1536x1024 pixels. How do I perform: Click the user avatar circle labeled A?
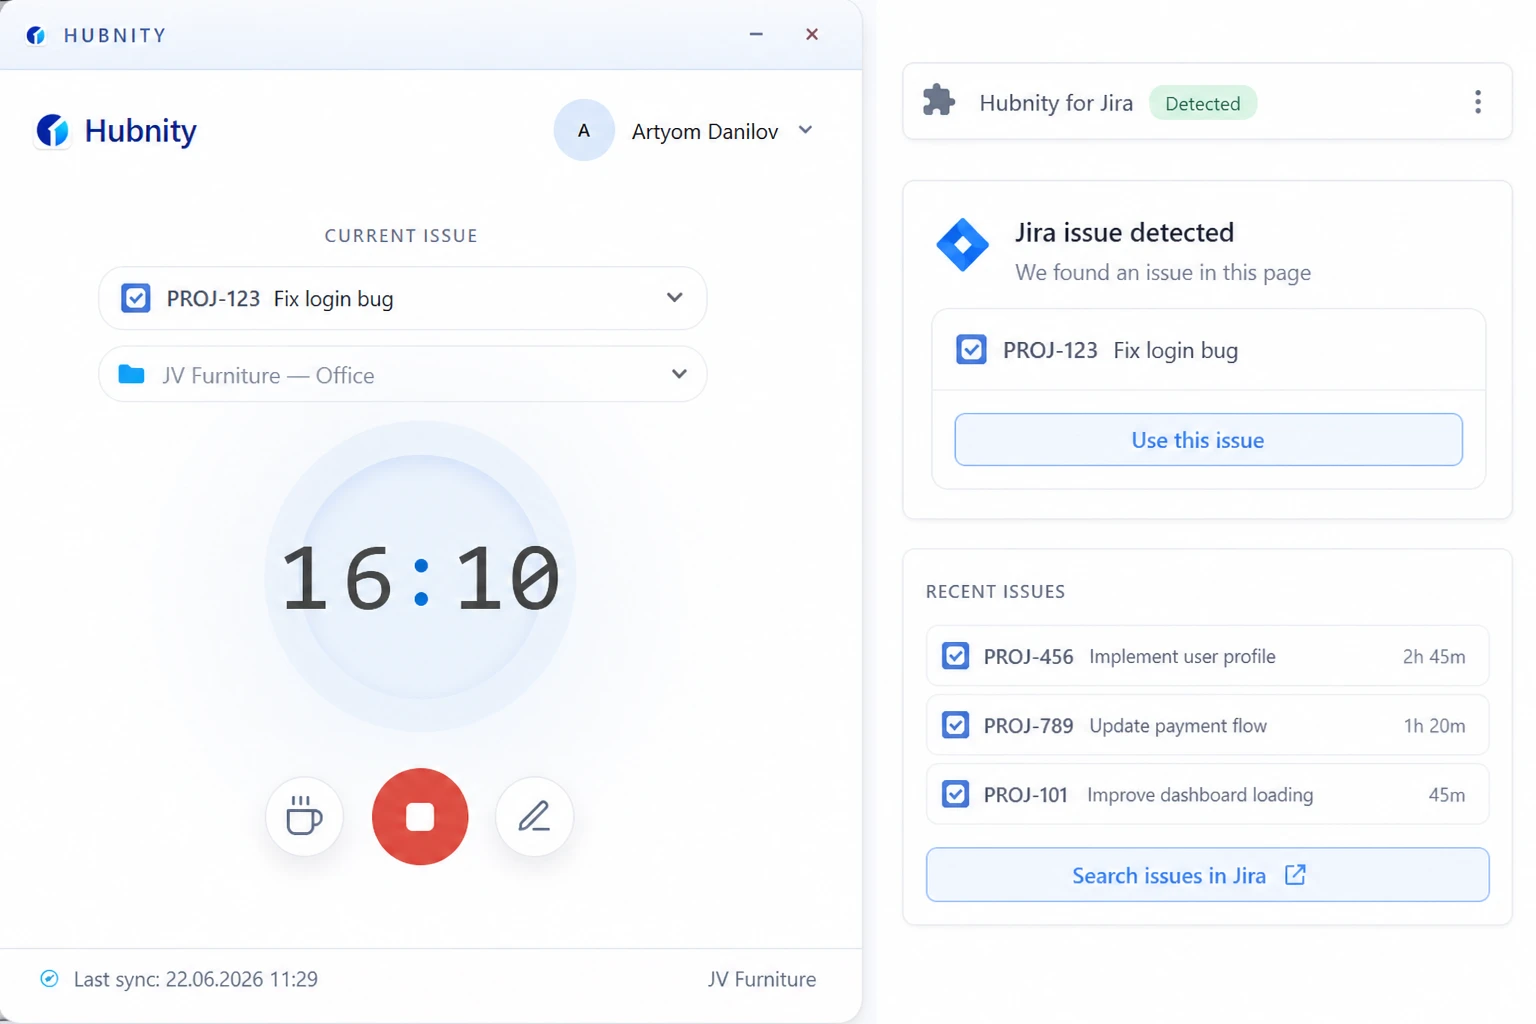click(584, 130)
